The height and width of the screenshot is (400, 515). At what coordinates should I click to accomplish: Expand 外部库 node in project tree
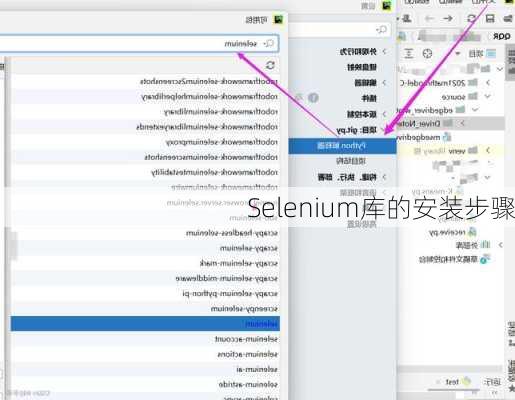pyautogui.click(x=500, y=245)
